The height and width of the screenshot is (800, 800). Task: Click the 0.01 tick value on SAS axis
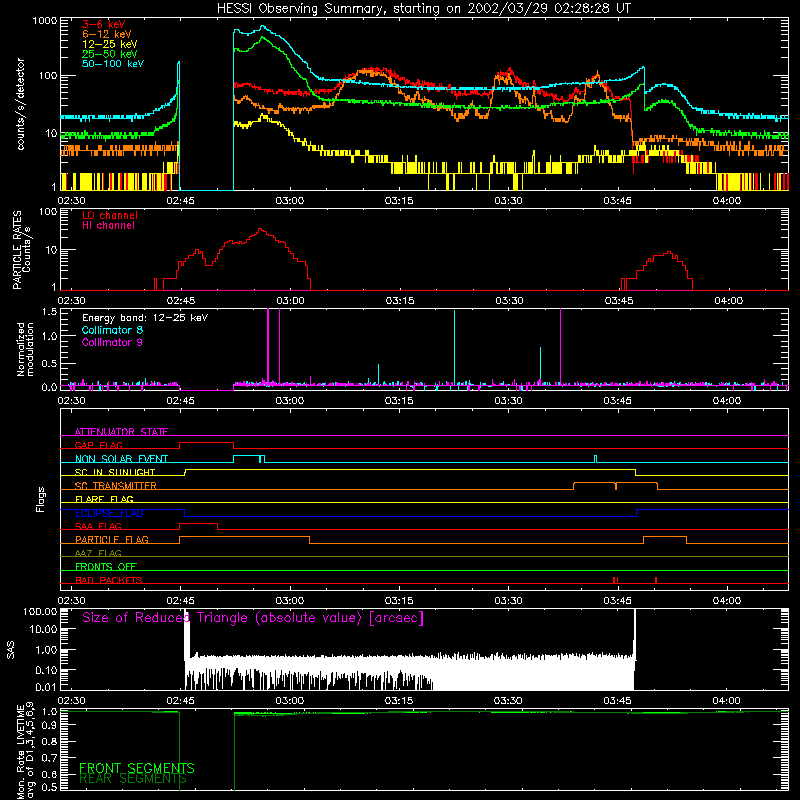(x=46, y=687)
